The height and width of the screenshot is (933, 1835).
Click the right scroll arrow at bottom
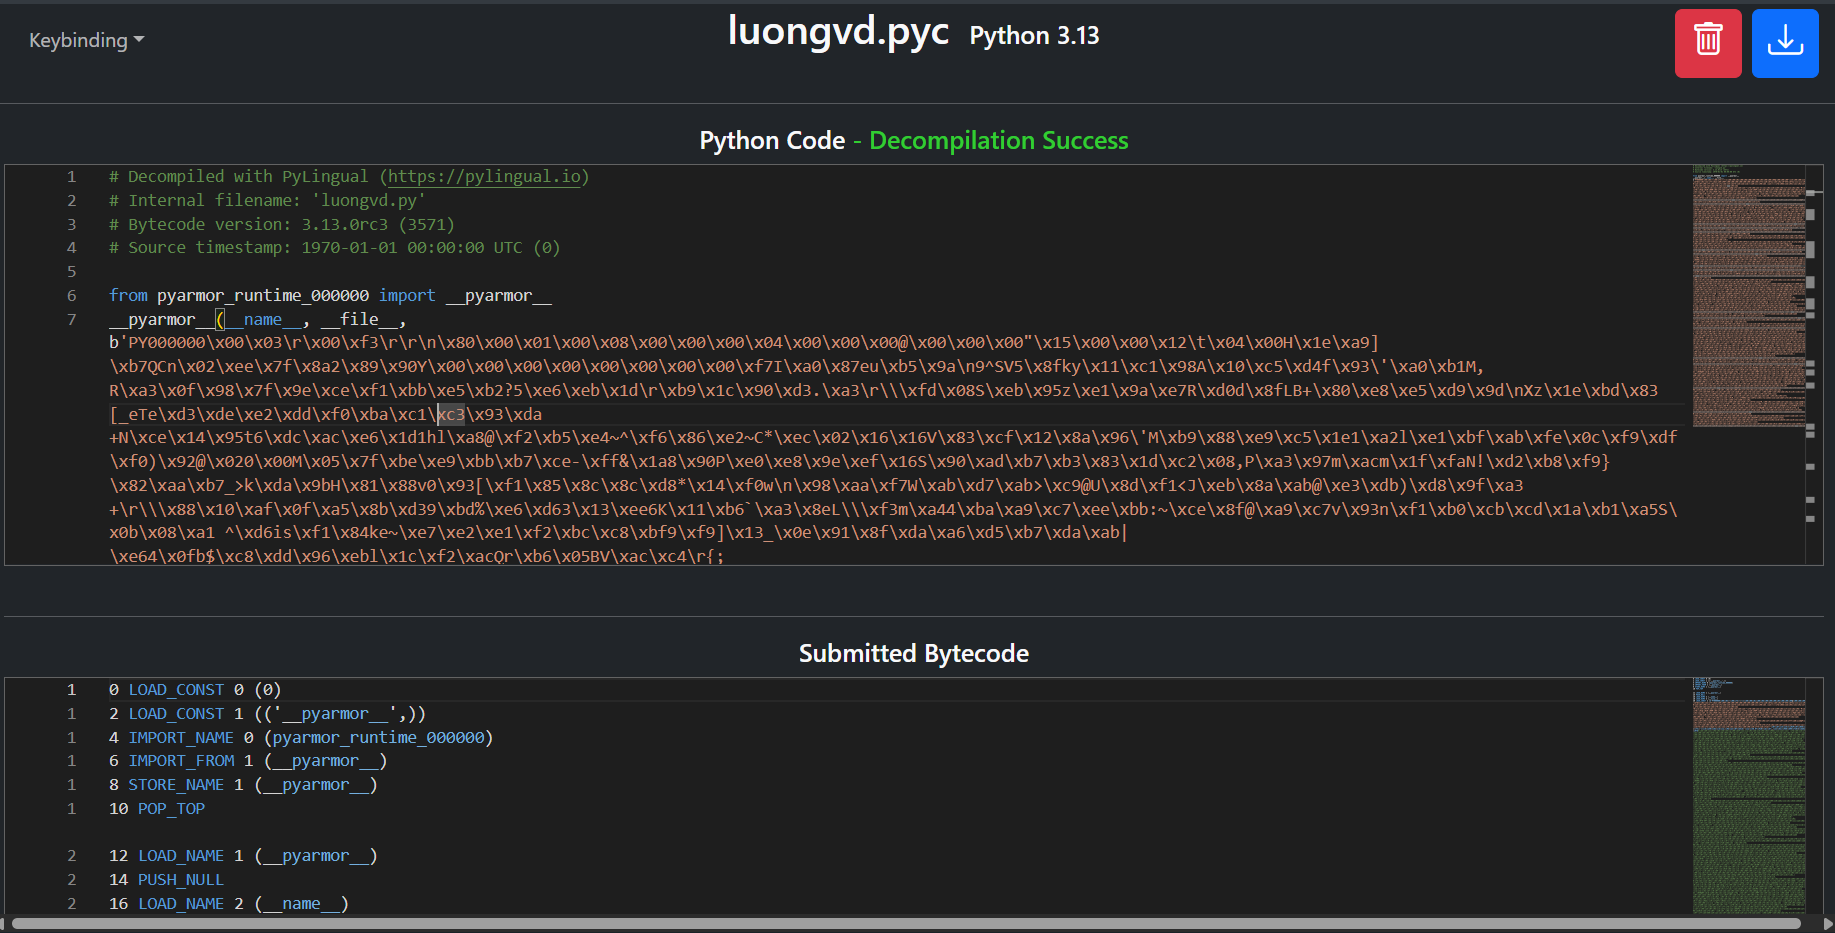(1828, 924)
